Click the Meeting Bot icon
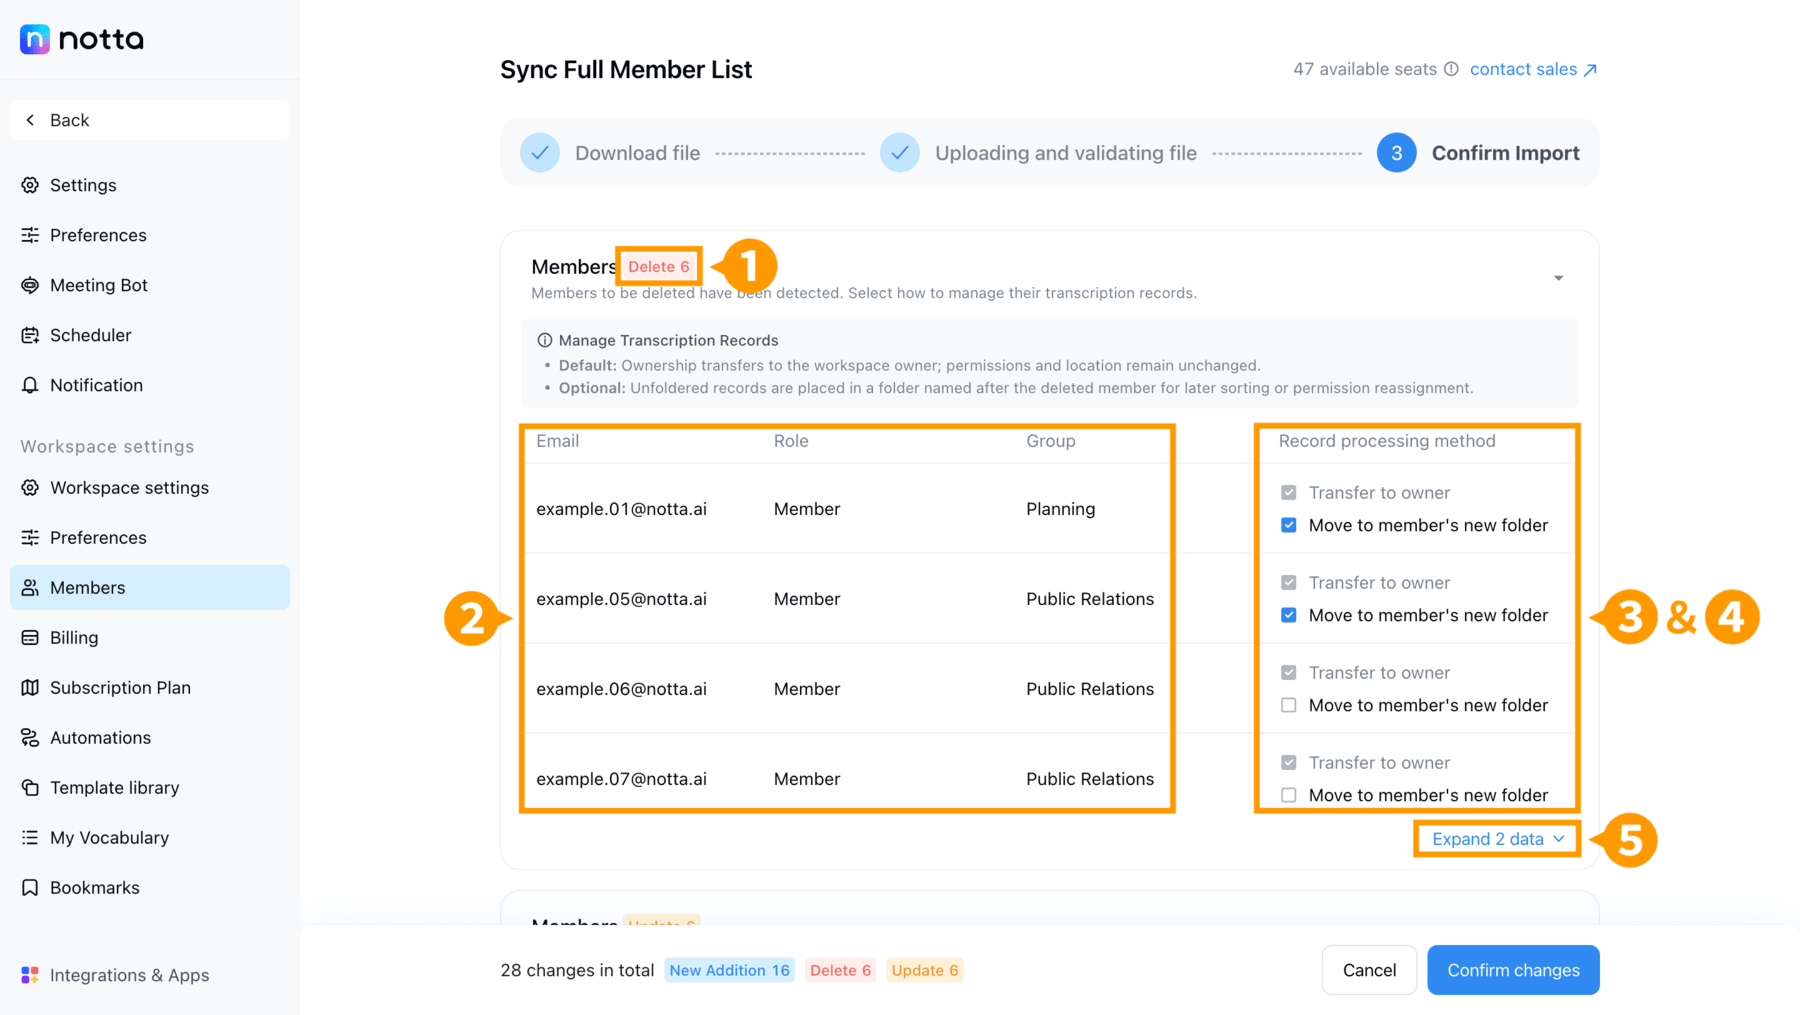This screenshot has width=1800, height=1015. pyautogui.click(x=30, y=285)
